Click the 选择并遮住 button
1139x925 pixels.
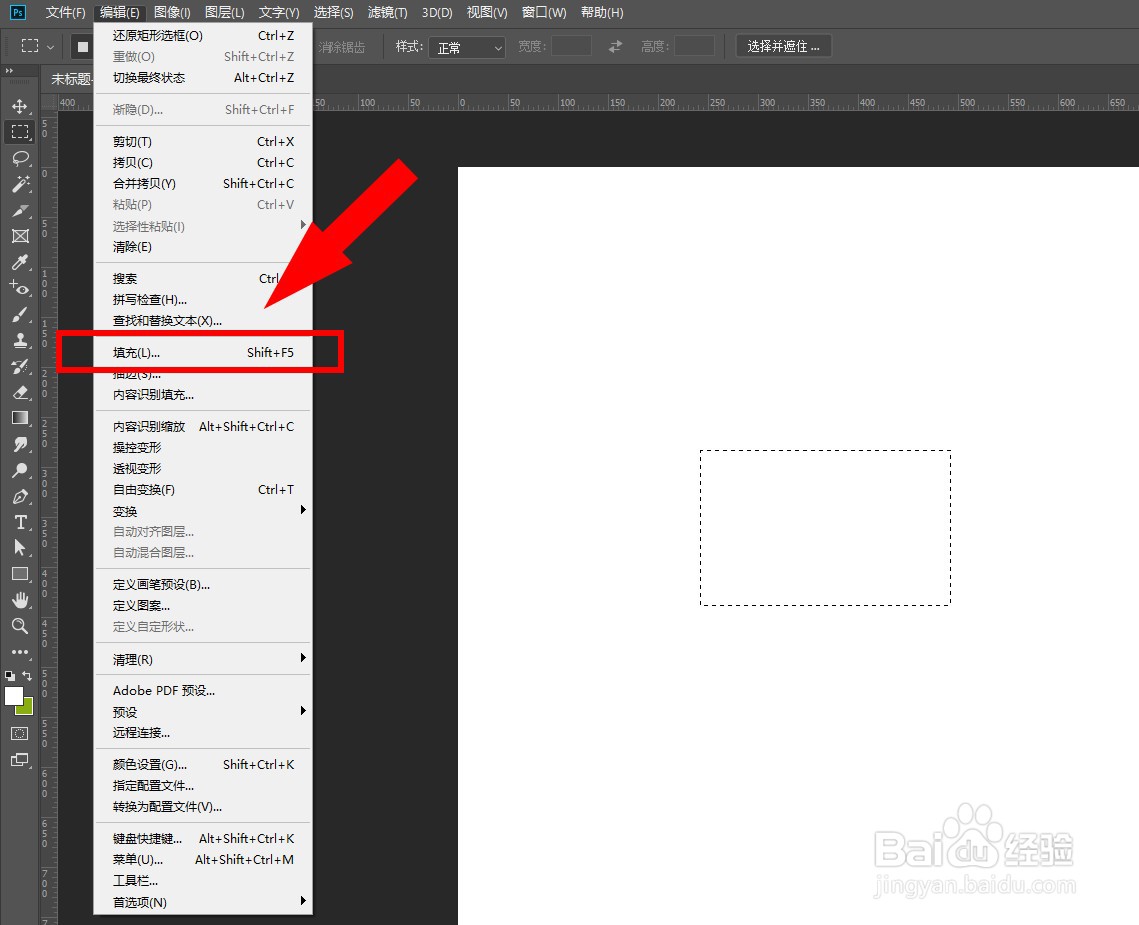[783, 47]
